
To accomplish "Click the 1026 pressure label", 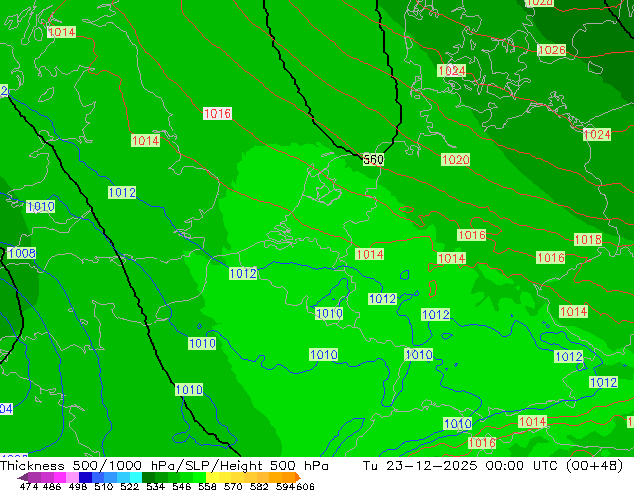I will 552,50.
